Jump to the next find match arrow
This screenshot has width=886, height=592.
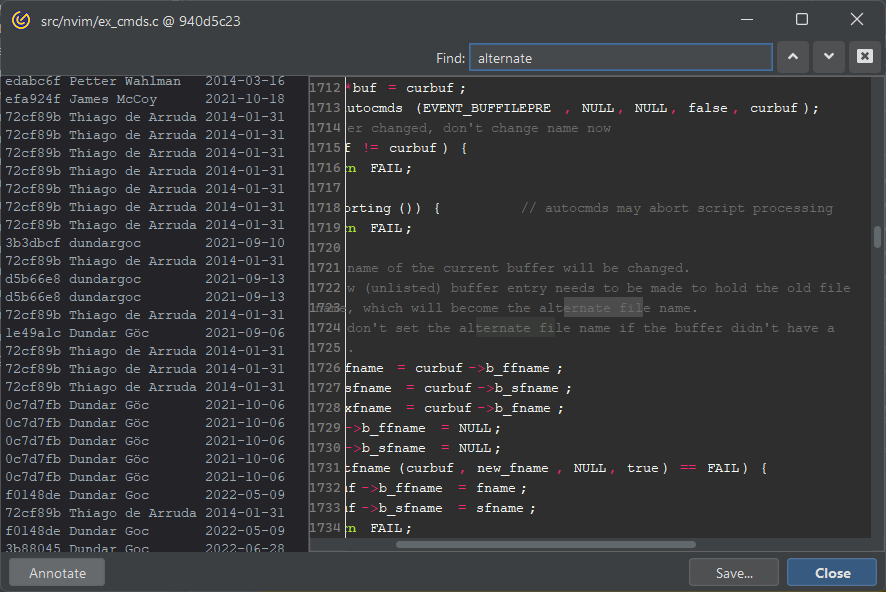[828, 57]
